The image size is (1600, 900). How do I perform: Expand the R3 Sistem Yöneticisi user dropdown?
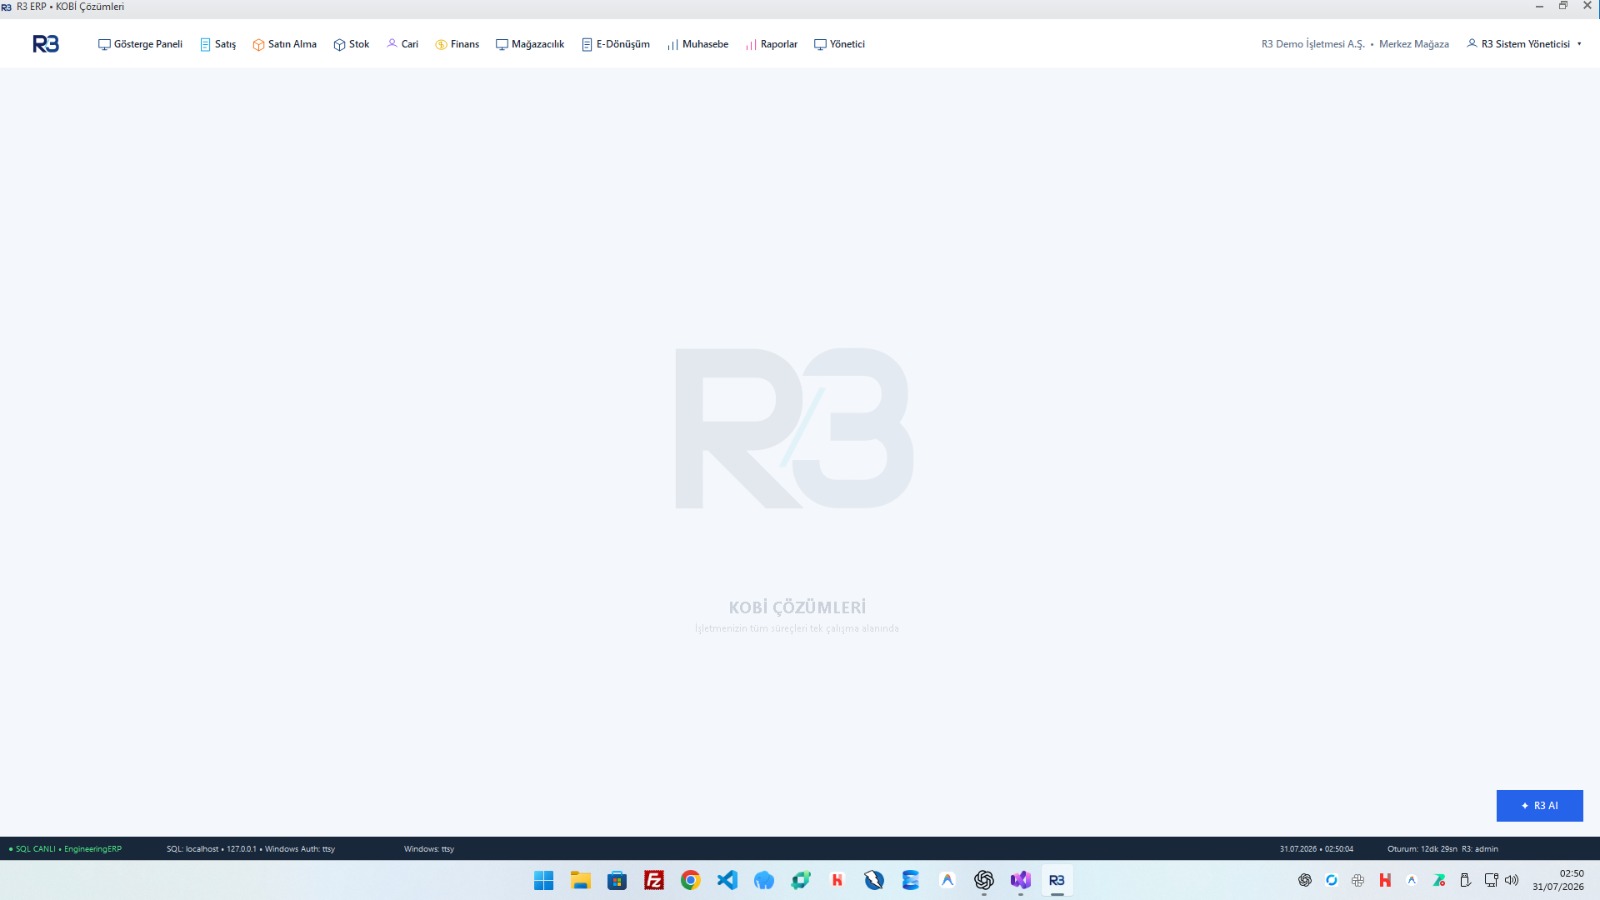(1525, 44)
